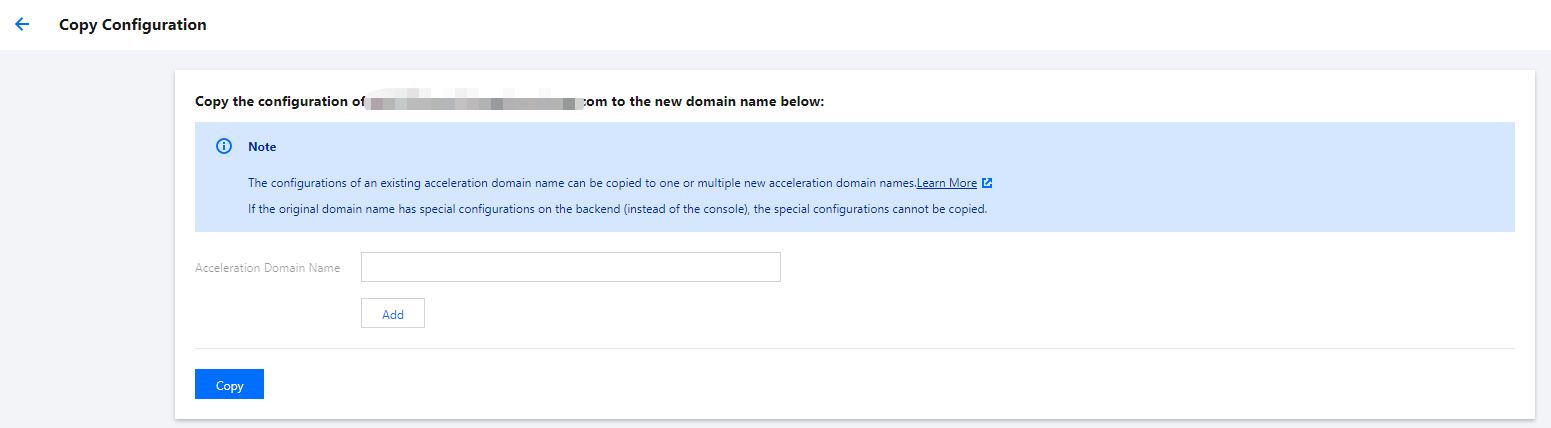Click the ".com" ending of source domain
Image resolution: width=1551 pixels, height=428 pixels.
596,102
